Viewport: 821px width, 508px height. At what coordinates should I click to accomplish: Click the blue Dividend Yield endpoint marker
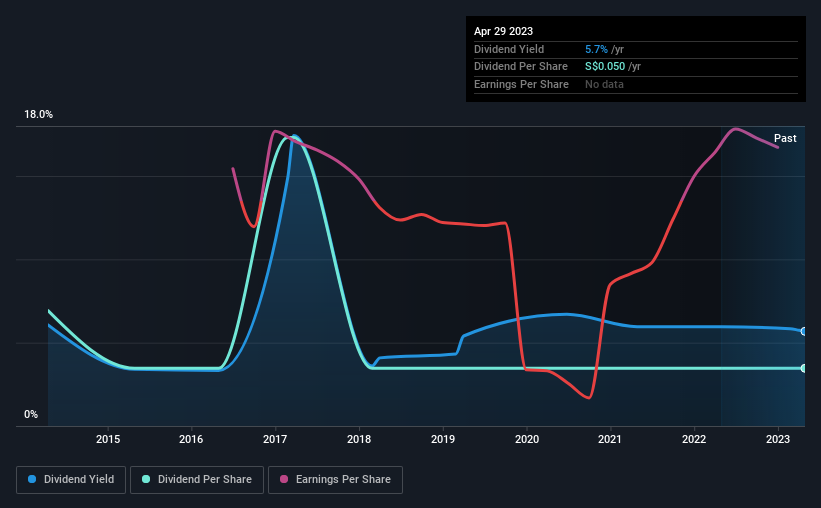[804, 332]
